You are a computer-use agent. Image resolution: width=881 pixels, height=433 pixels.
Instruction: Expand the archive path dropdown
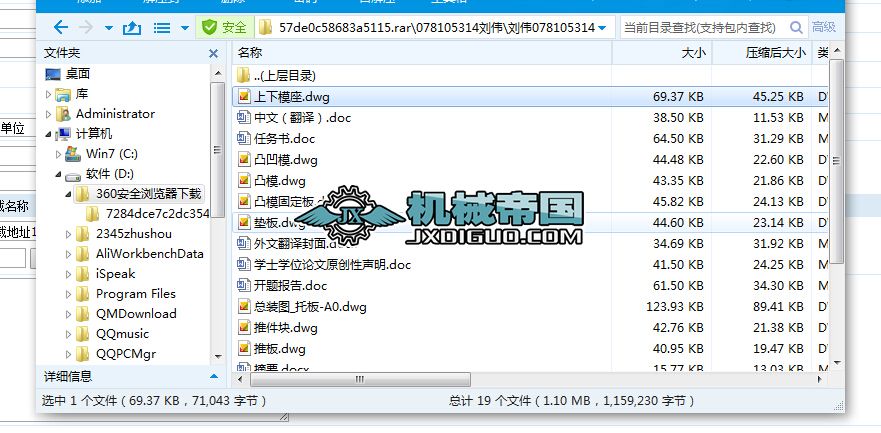click(x=602, y=28)
